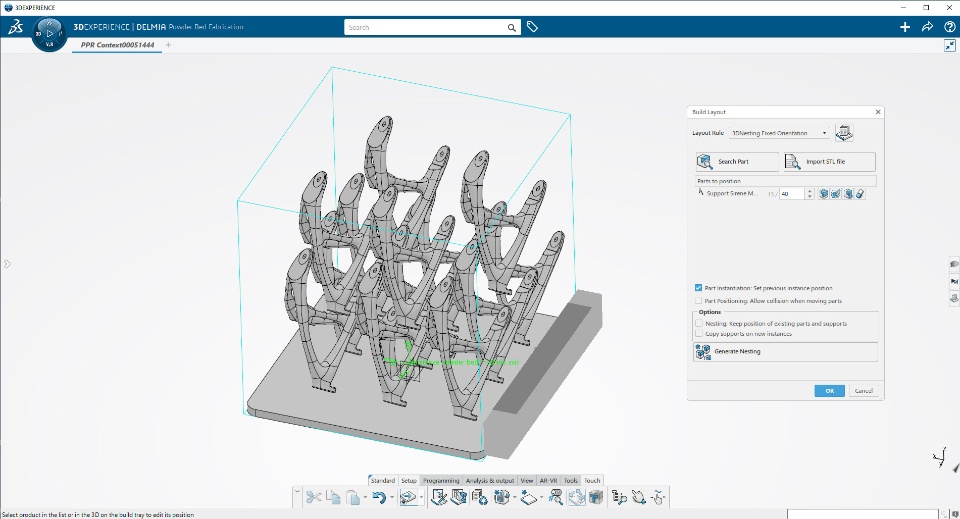Click the solid cube toolbar icon
The width and height of the screenshot is (960, 519).
(x=596, y=497)
